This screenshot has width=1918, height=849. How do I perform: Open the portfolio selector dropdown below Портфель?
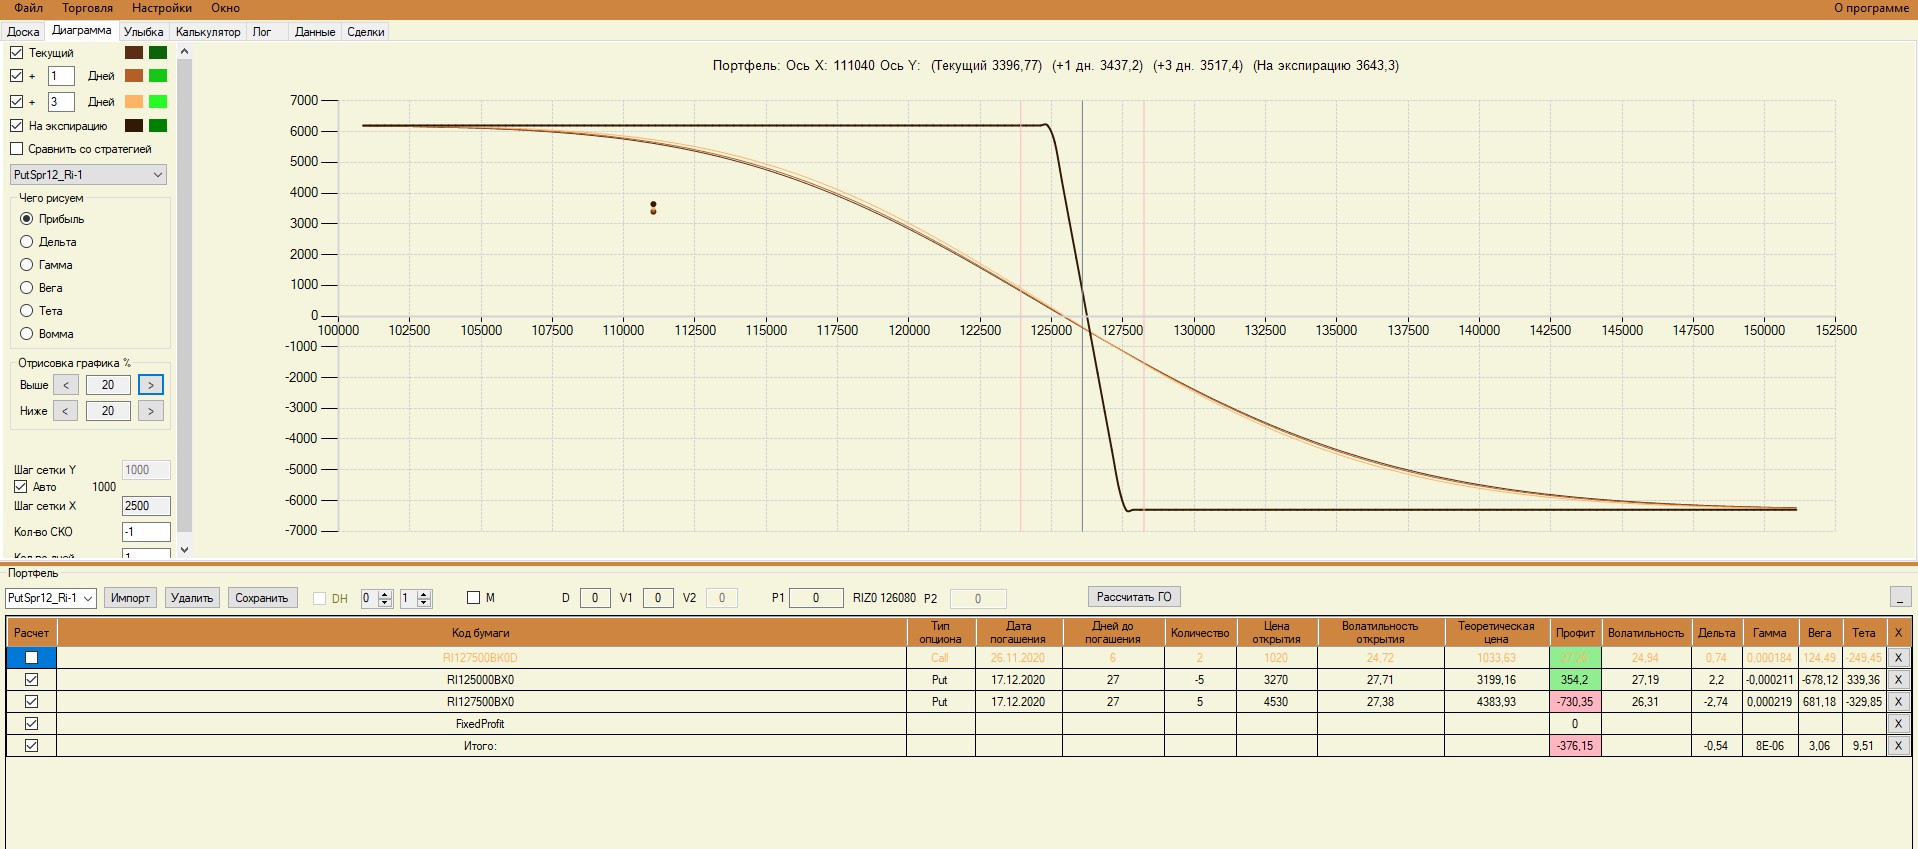point(51,598)
